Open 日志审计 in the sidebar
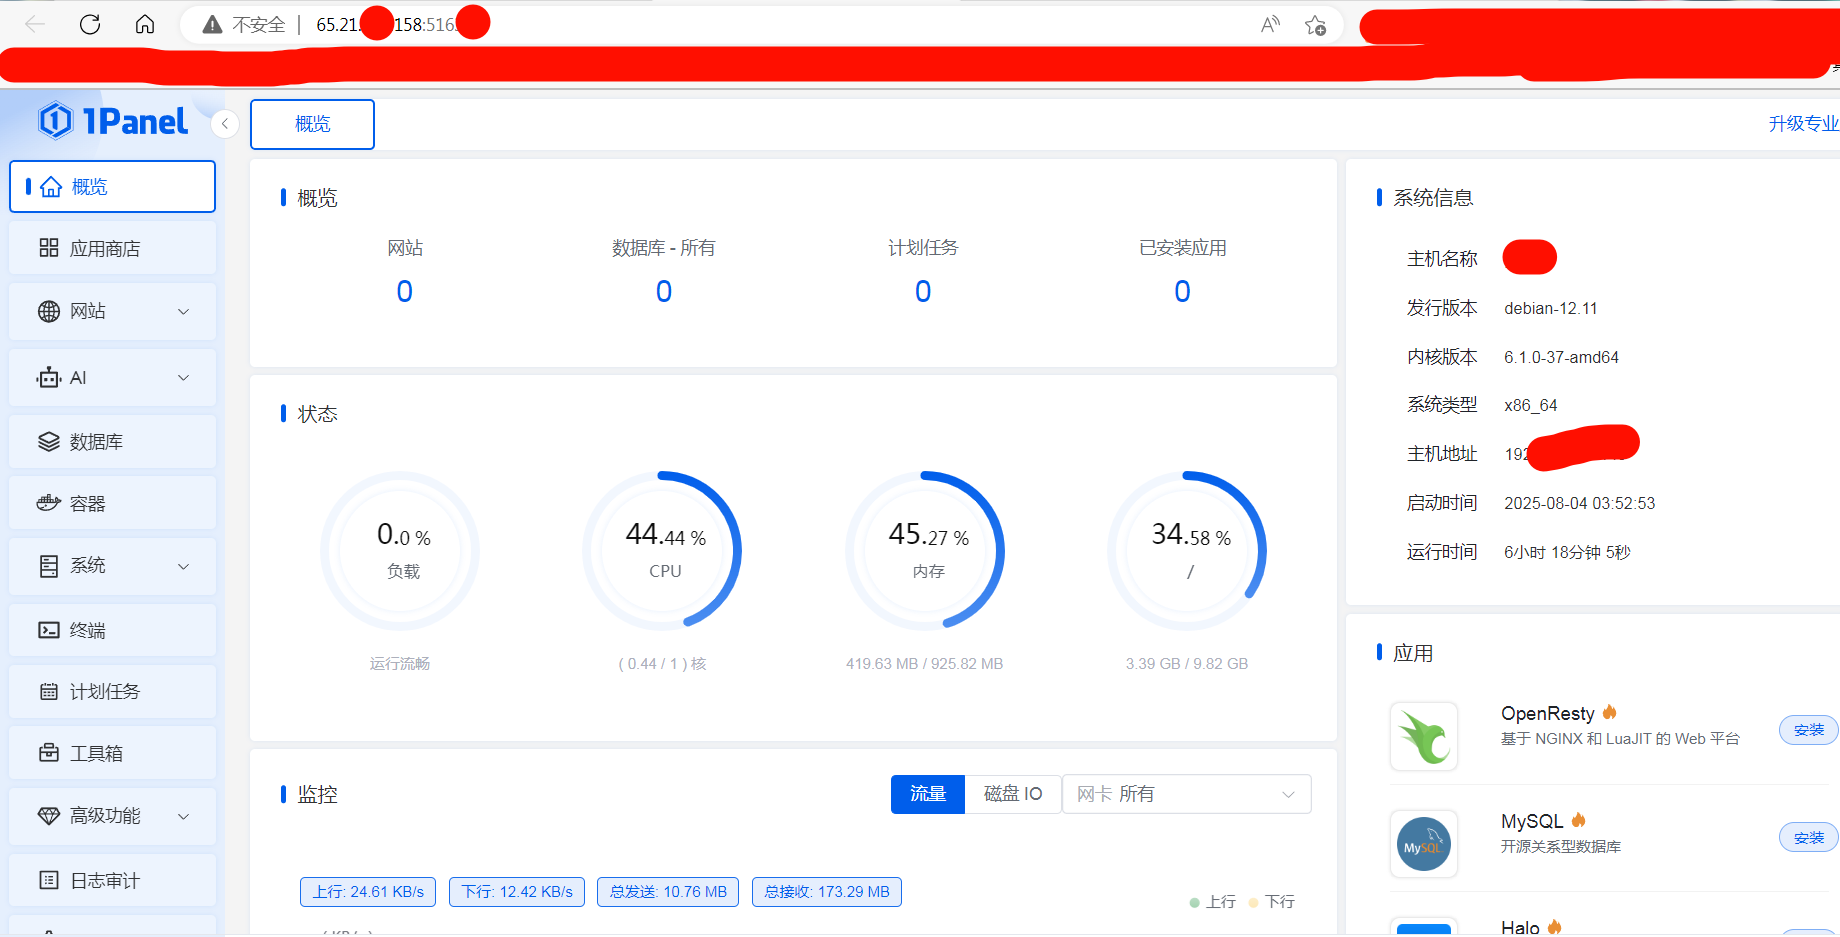The image size is (1840, 937). coord(113,880)
